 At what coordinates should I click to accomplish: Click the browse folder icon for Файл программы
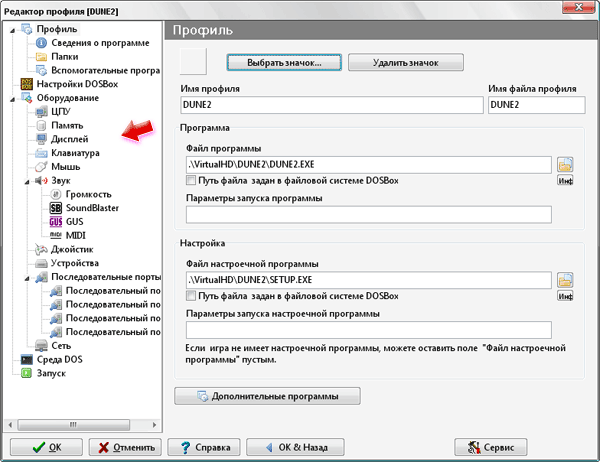(565, 165)
